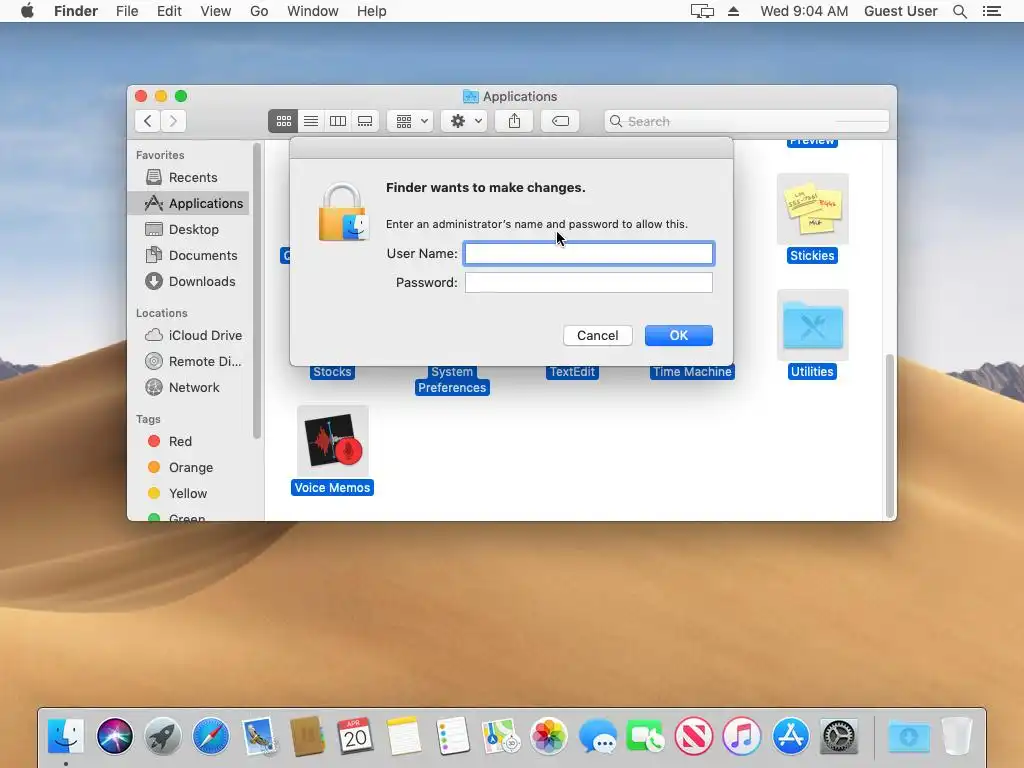This screenshot has width=1024, height=768.
Task: Open App Store from the Dock
Action: (790, 736)
